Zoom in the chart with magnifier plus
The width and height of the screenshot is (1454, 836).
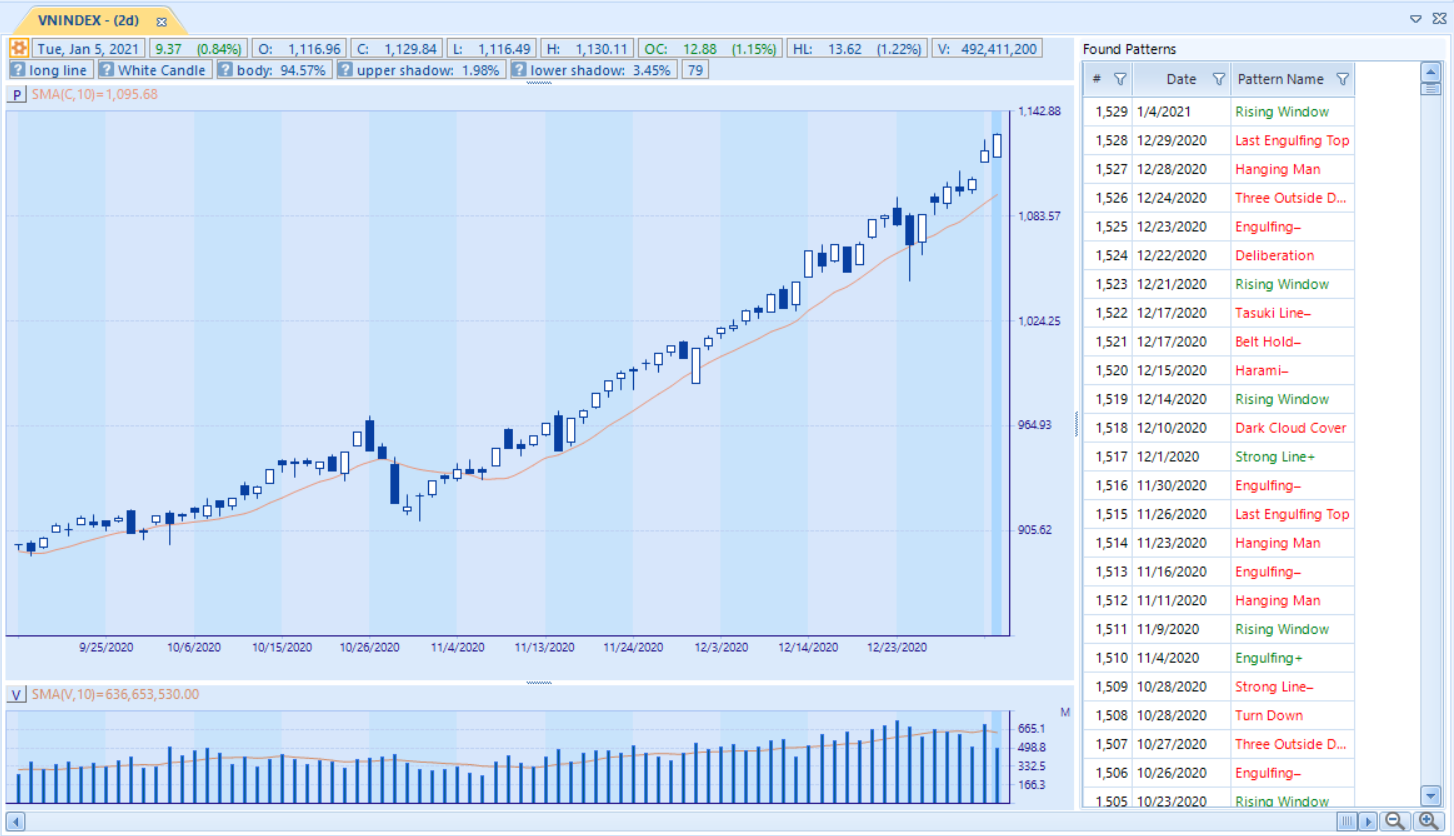coord(1429,821)
